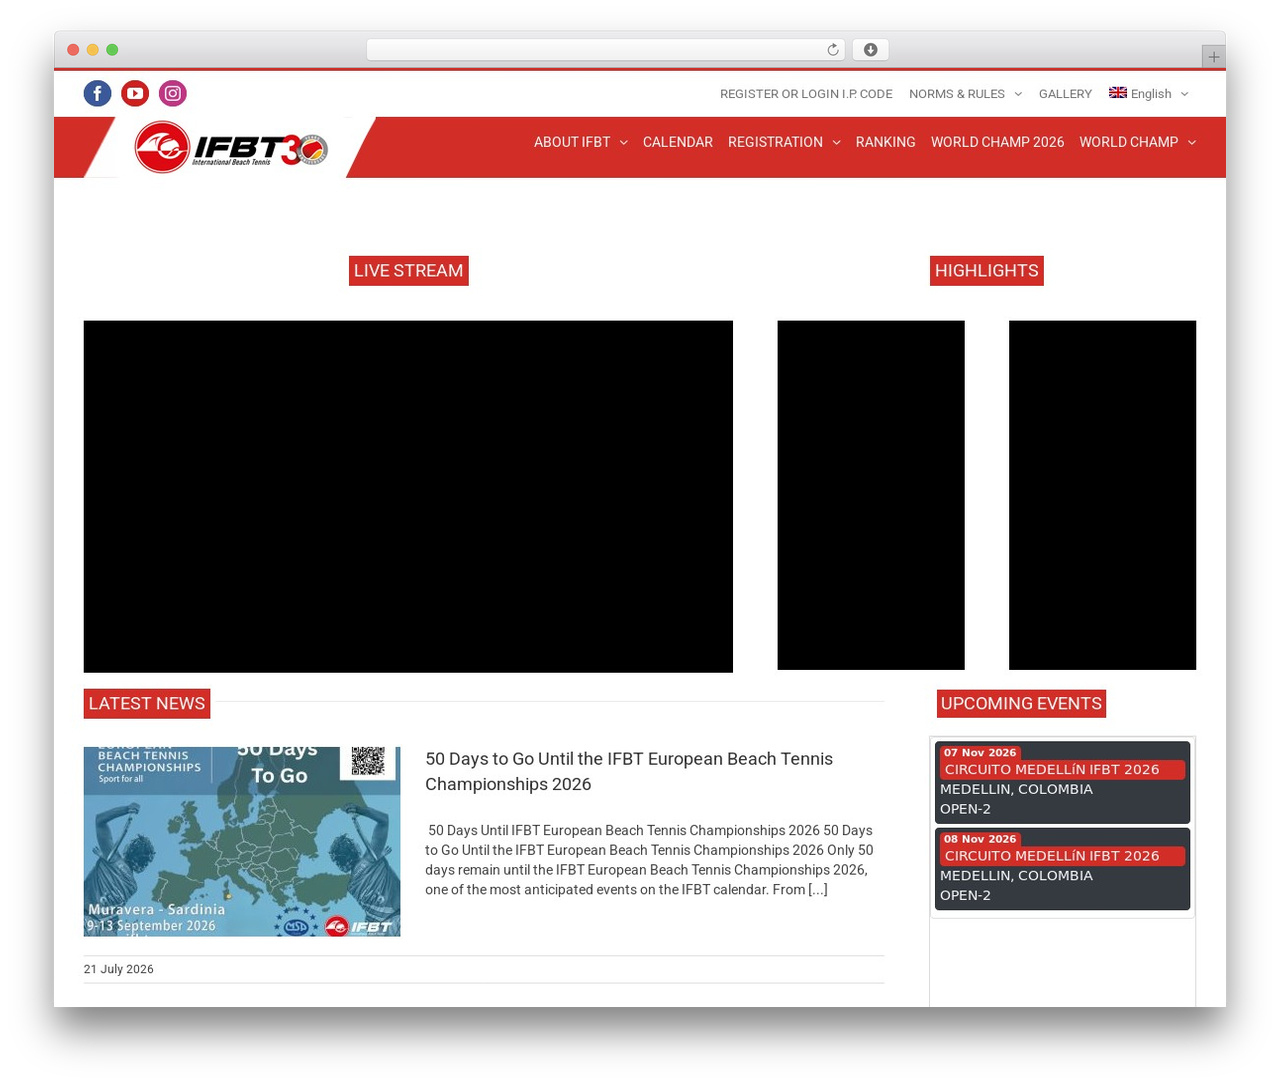Viewport: 1280px width, 1084px height.
Task: Open the European Championships news thumbnail
Action: point(242,841)
